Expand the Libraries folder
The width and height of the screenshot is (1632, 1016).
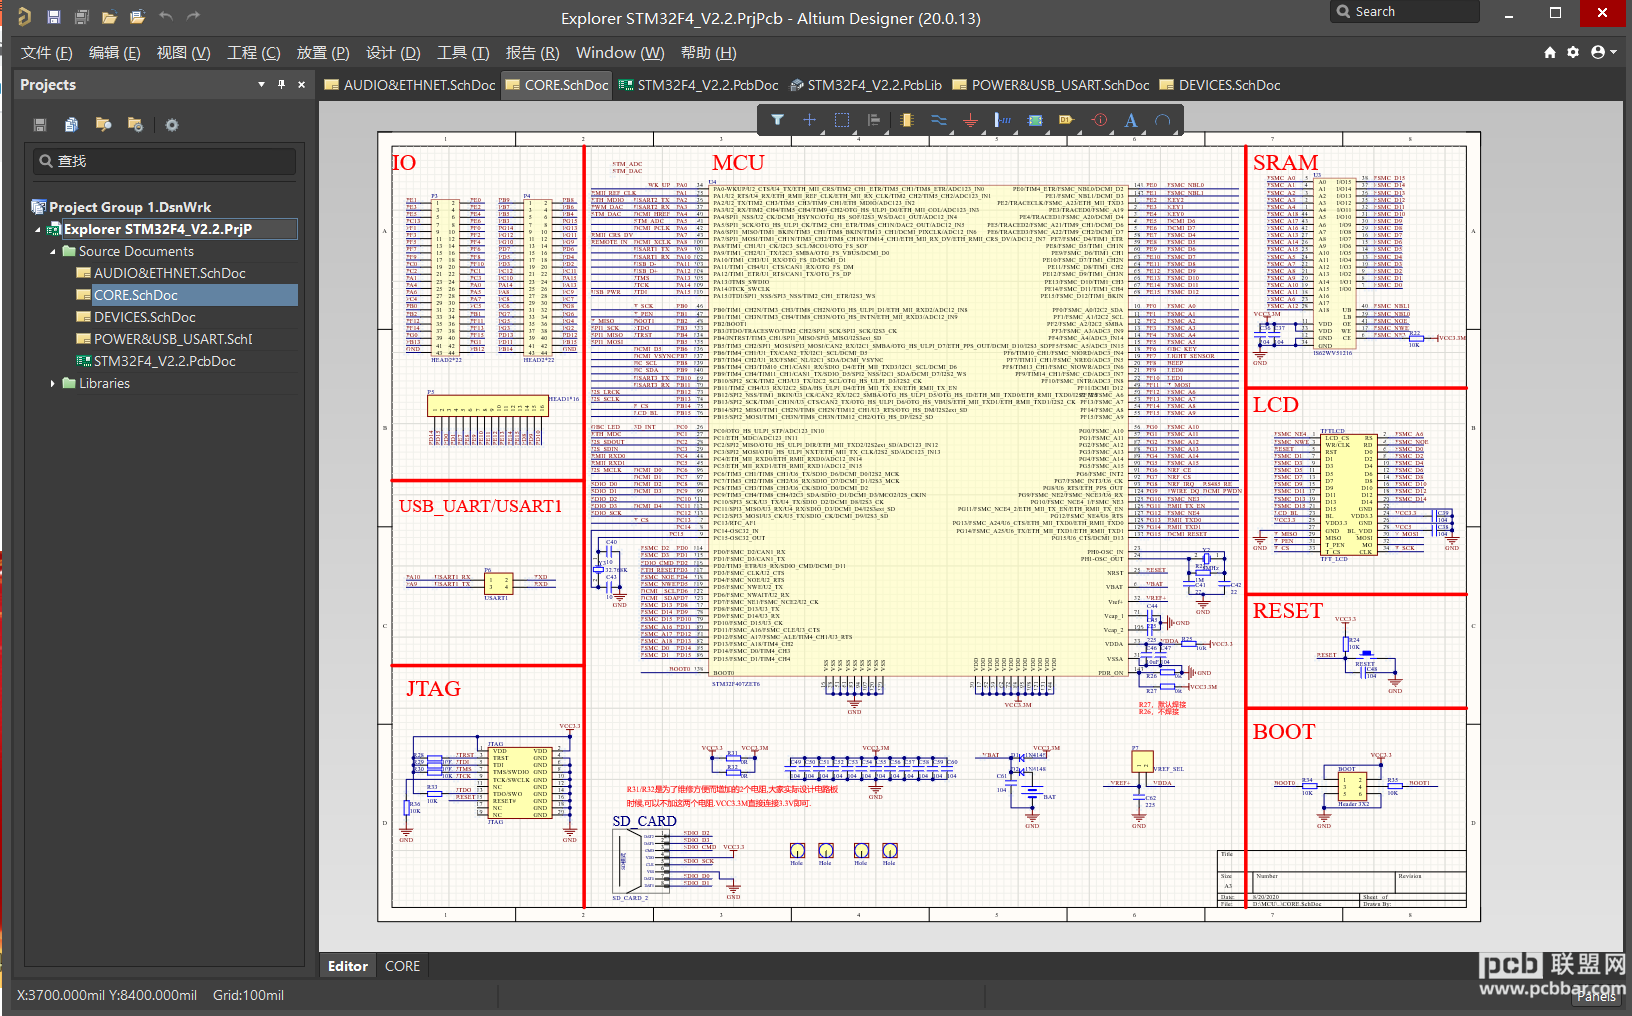53,383
